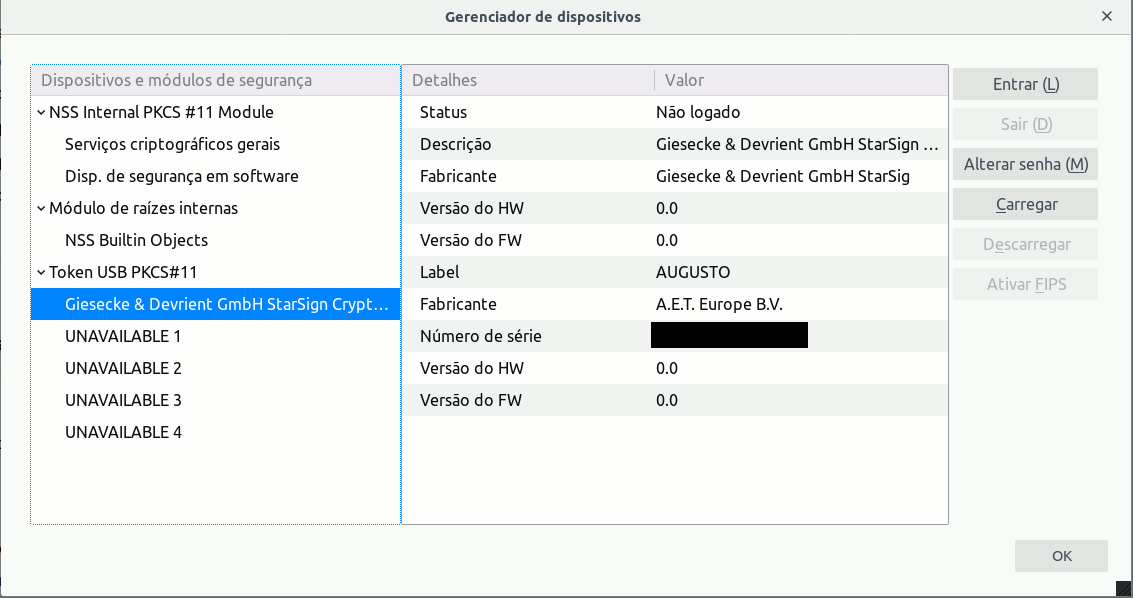Click the Não logado status value
1133x598 pixels.
(x=698, y=113)
